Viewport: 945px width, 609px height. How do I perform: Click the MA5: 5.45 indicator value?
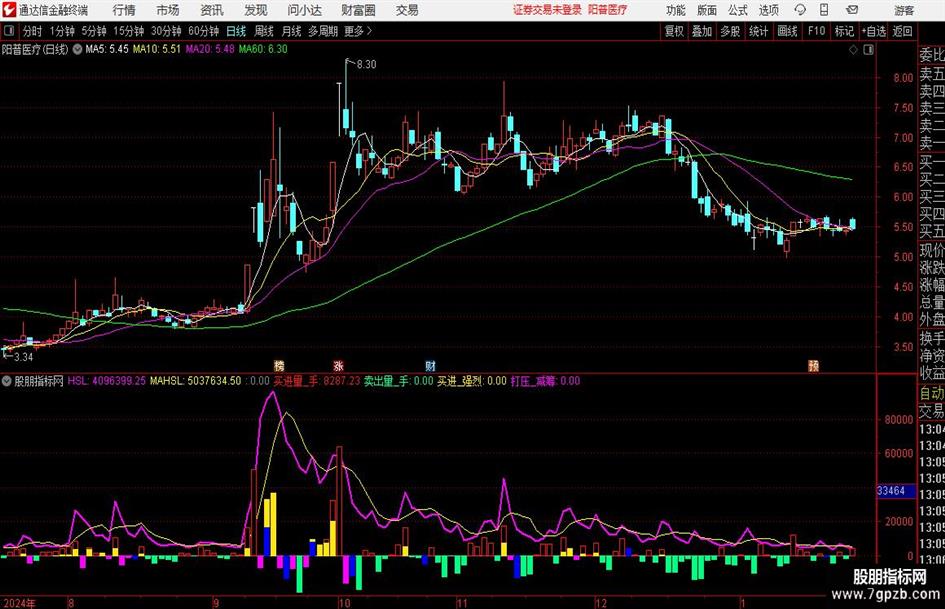point(107,49)
